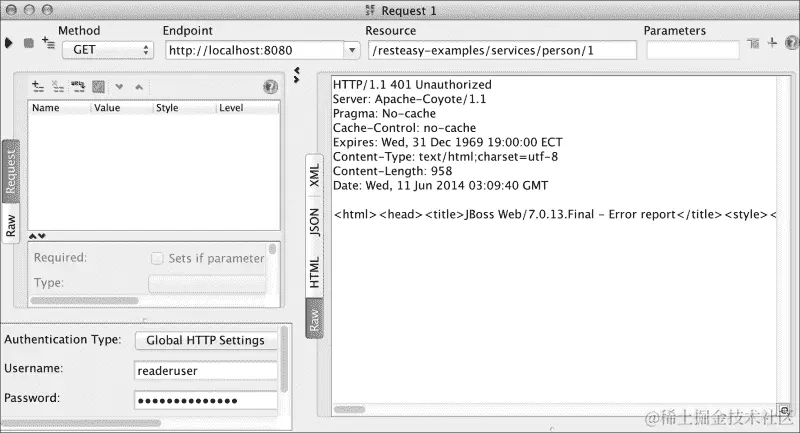Click the corner icon below the response scrollbar
The image size is (800, 433).
pos(784,410)
